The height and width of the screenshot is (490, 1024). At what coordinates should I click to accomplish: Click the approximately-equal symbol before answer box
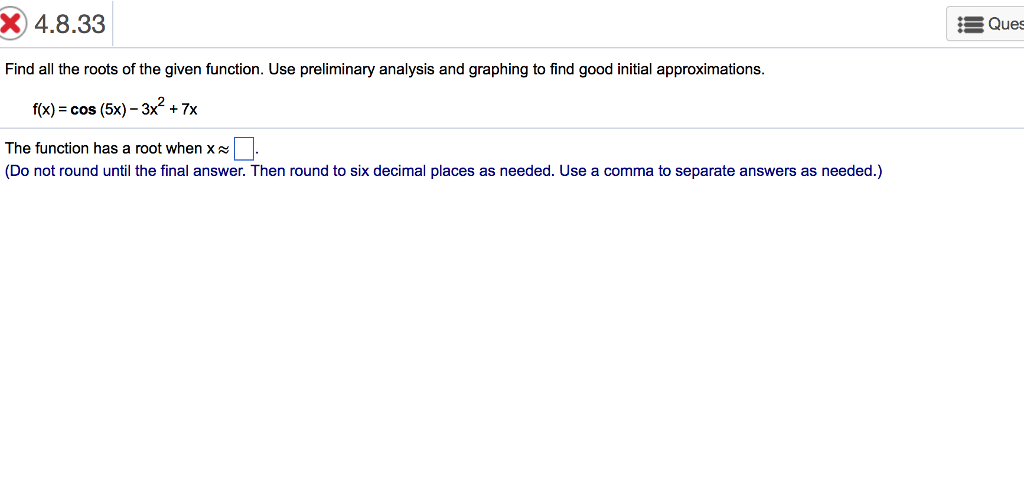[223, 149]
